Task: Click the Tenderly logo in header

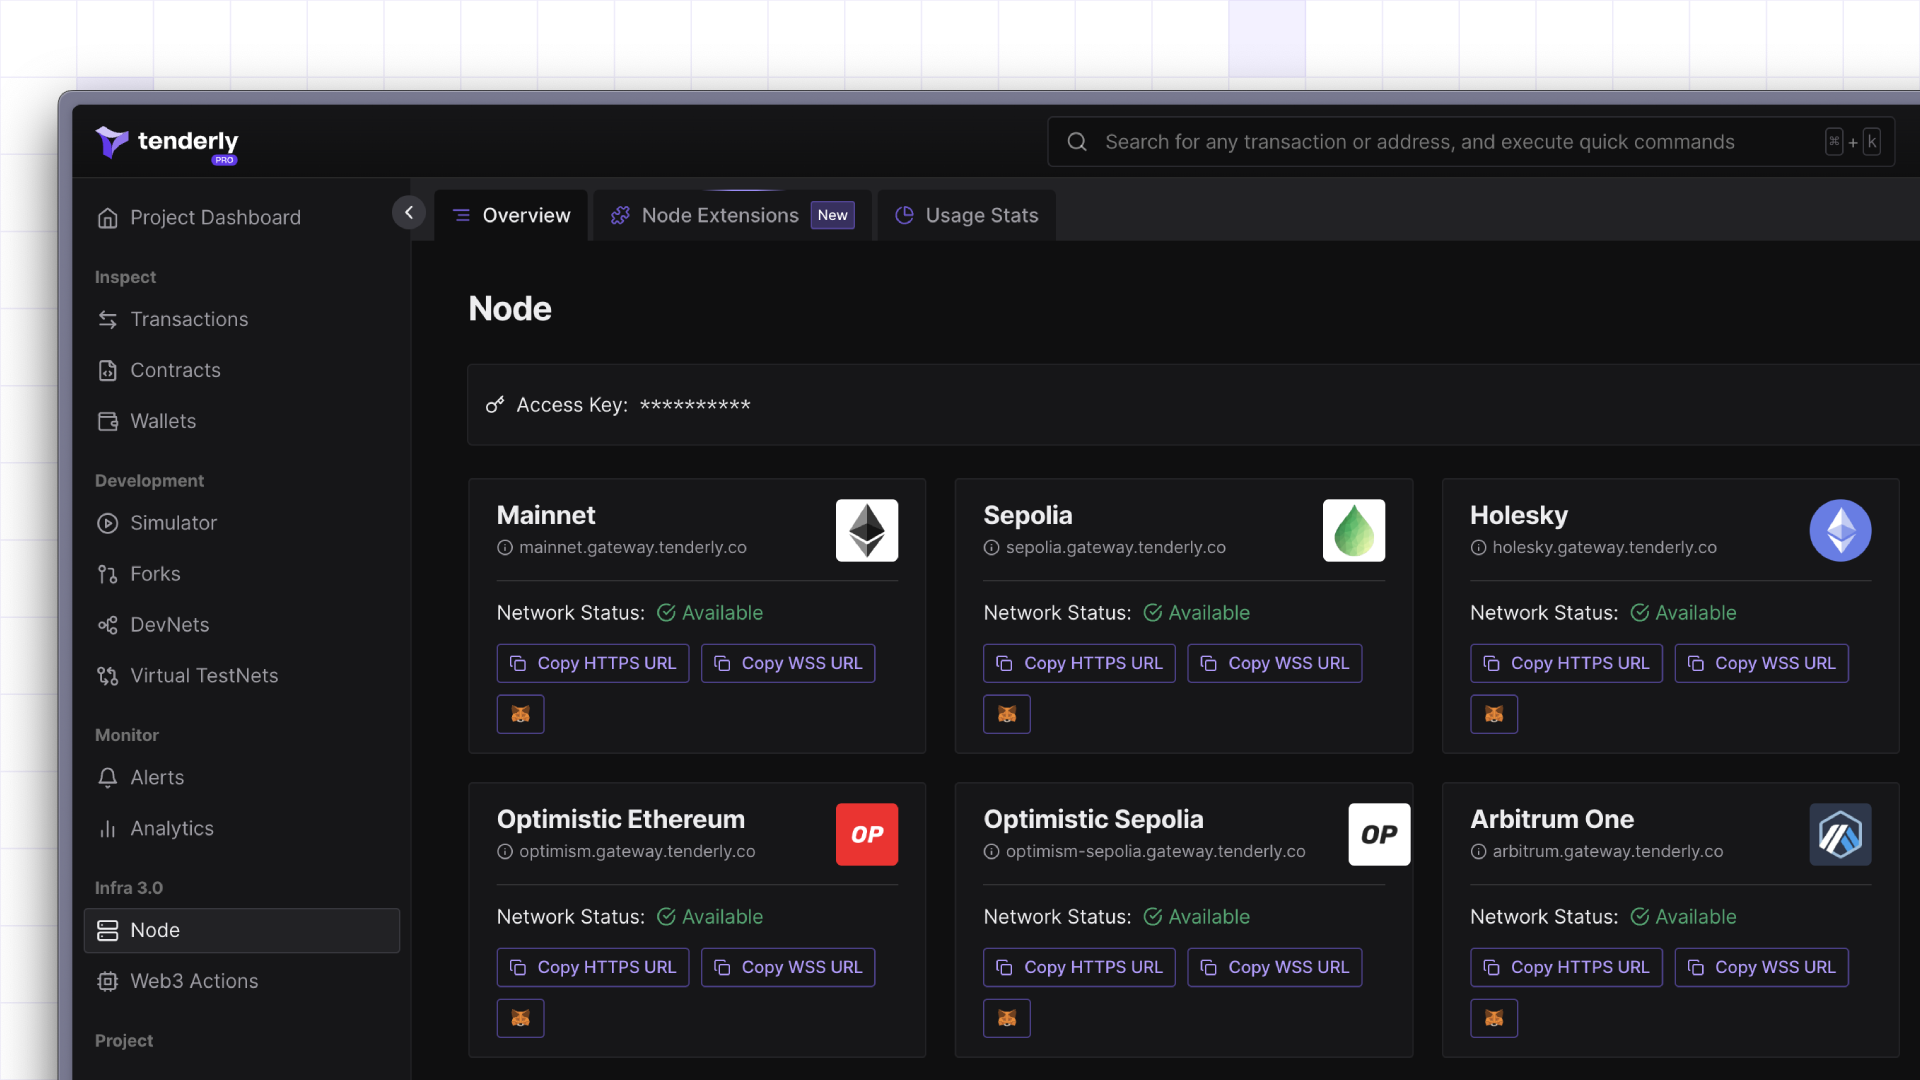Action: coord(167,142)
